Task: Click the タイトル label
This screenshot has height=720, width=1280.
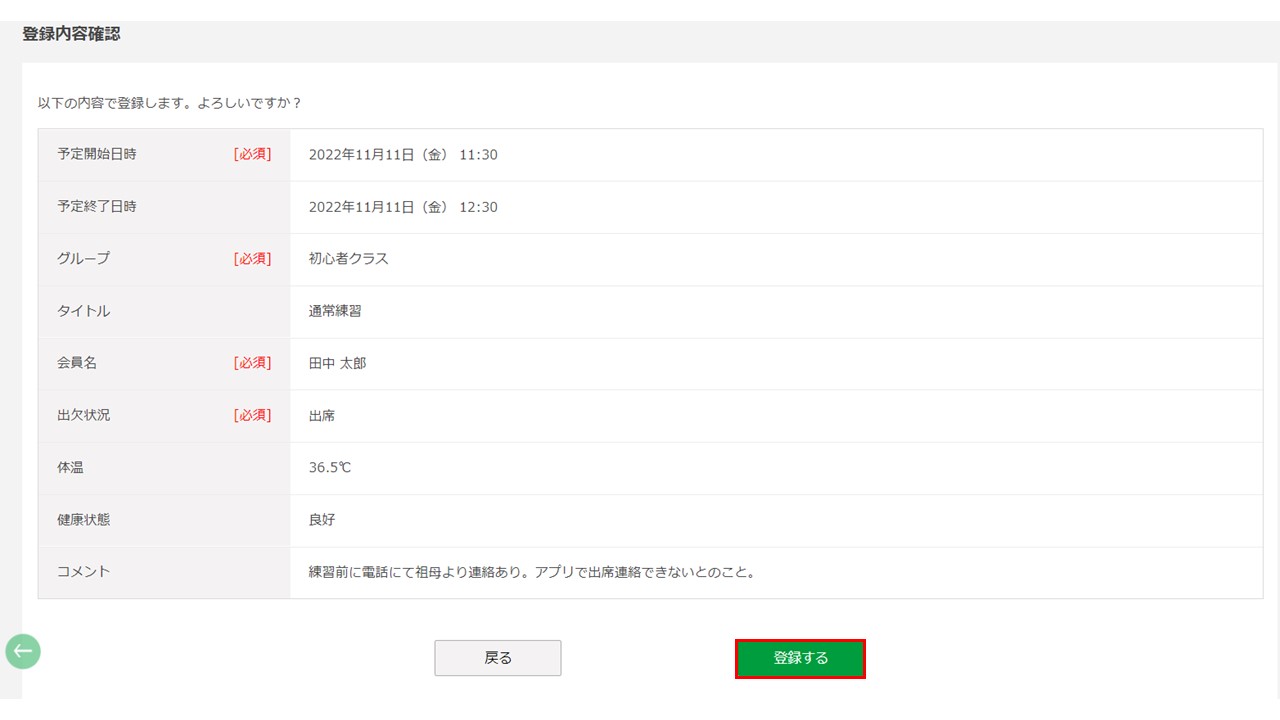Action: coord(84,311)
